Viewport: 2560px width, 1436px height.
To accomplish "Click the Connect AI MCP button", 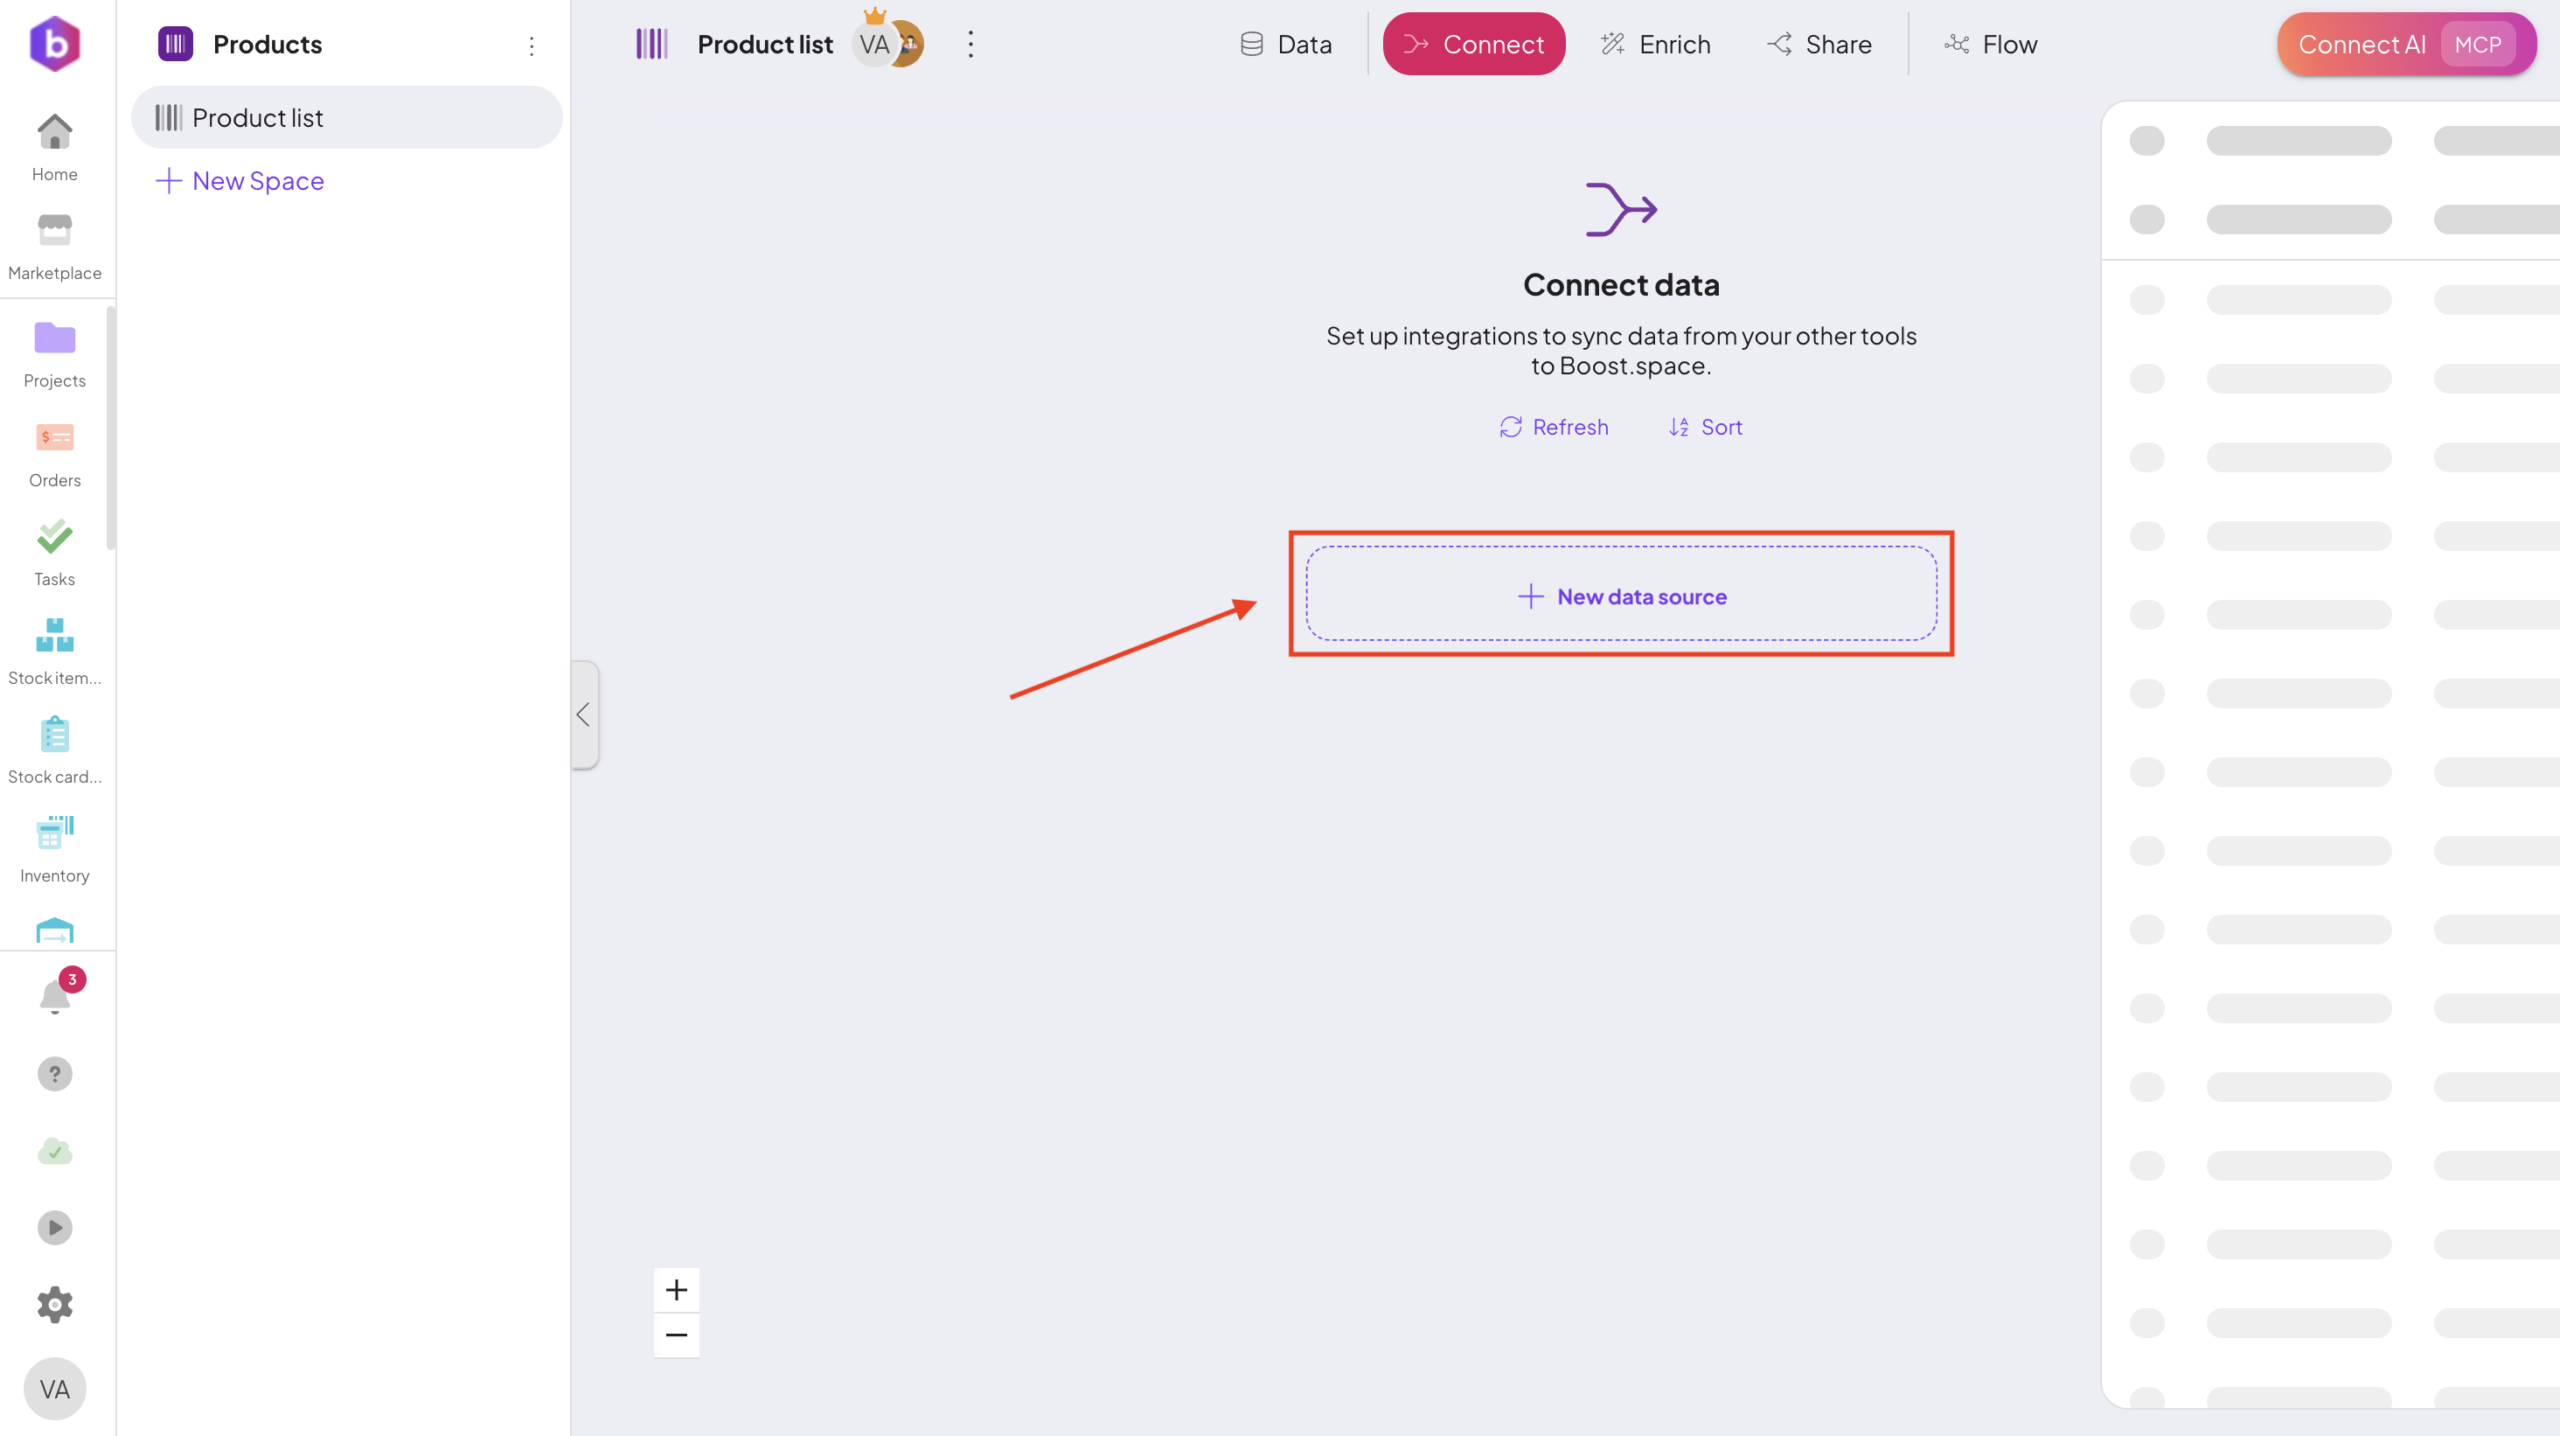I will [2405, 44].
